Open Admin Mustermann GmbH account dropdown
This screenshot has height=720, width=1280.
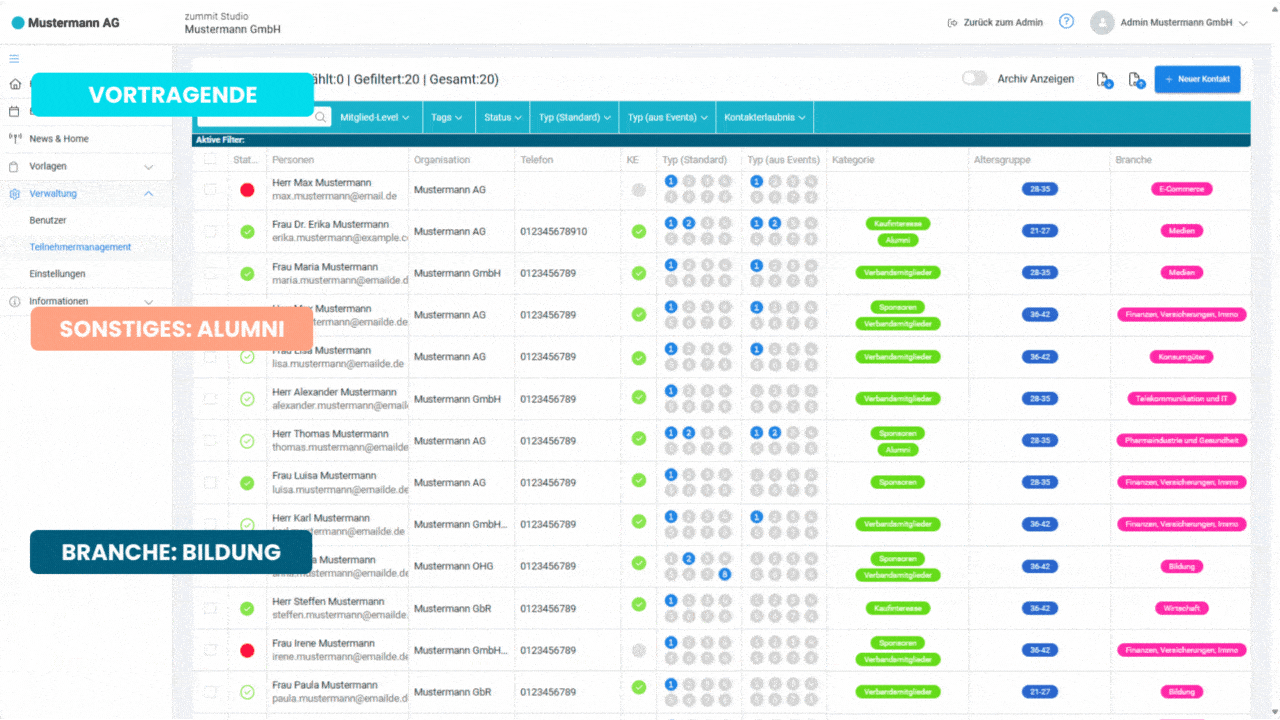(1184, 22)
